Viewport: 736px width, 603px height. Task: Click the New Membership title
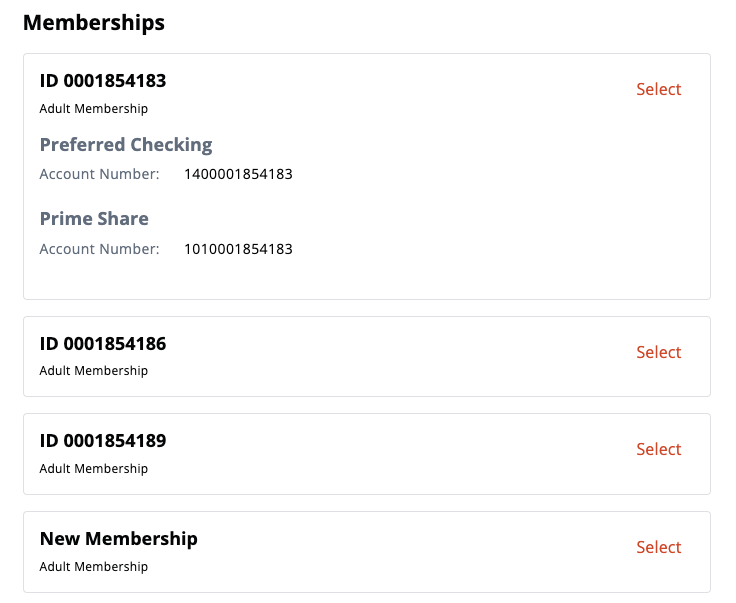pos(119,539)
